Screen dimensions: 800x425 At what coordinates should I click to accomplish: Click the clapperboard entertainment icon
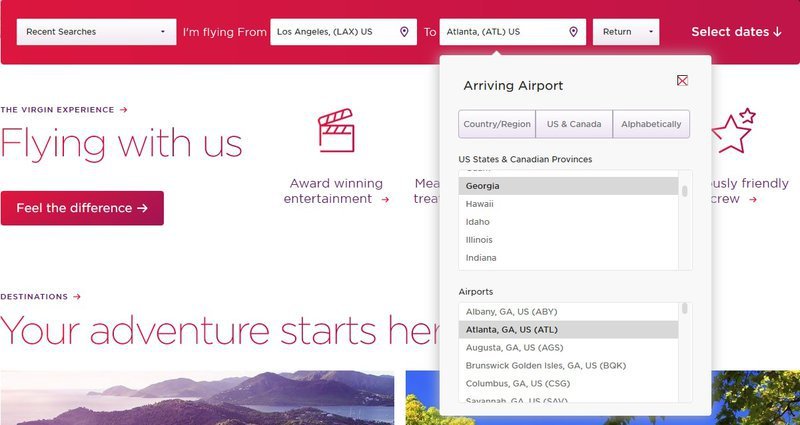[336, 130]
